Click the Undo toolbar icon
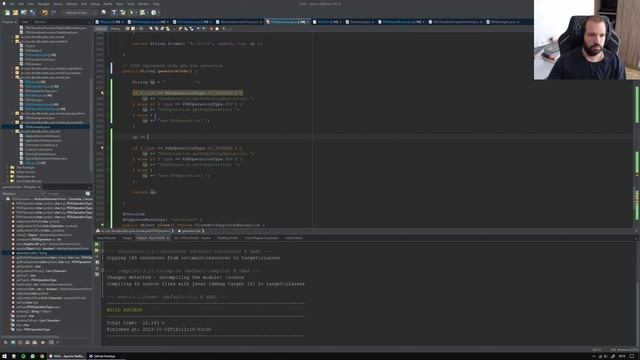Screen dimensions: 640x360 [45, 13]
